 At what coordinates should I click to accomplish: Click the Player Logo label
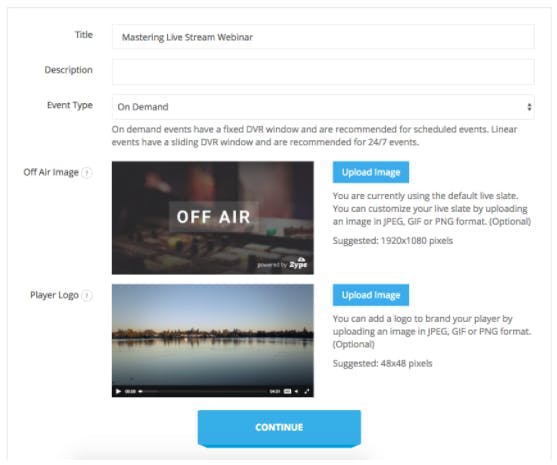[54, 295]
